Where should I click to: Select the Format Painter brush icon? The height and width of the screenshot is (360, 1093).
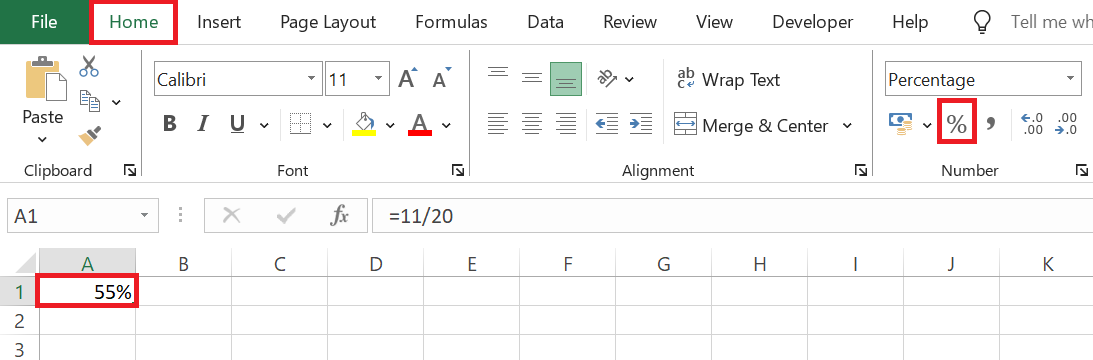(90, 135)
